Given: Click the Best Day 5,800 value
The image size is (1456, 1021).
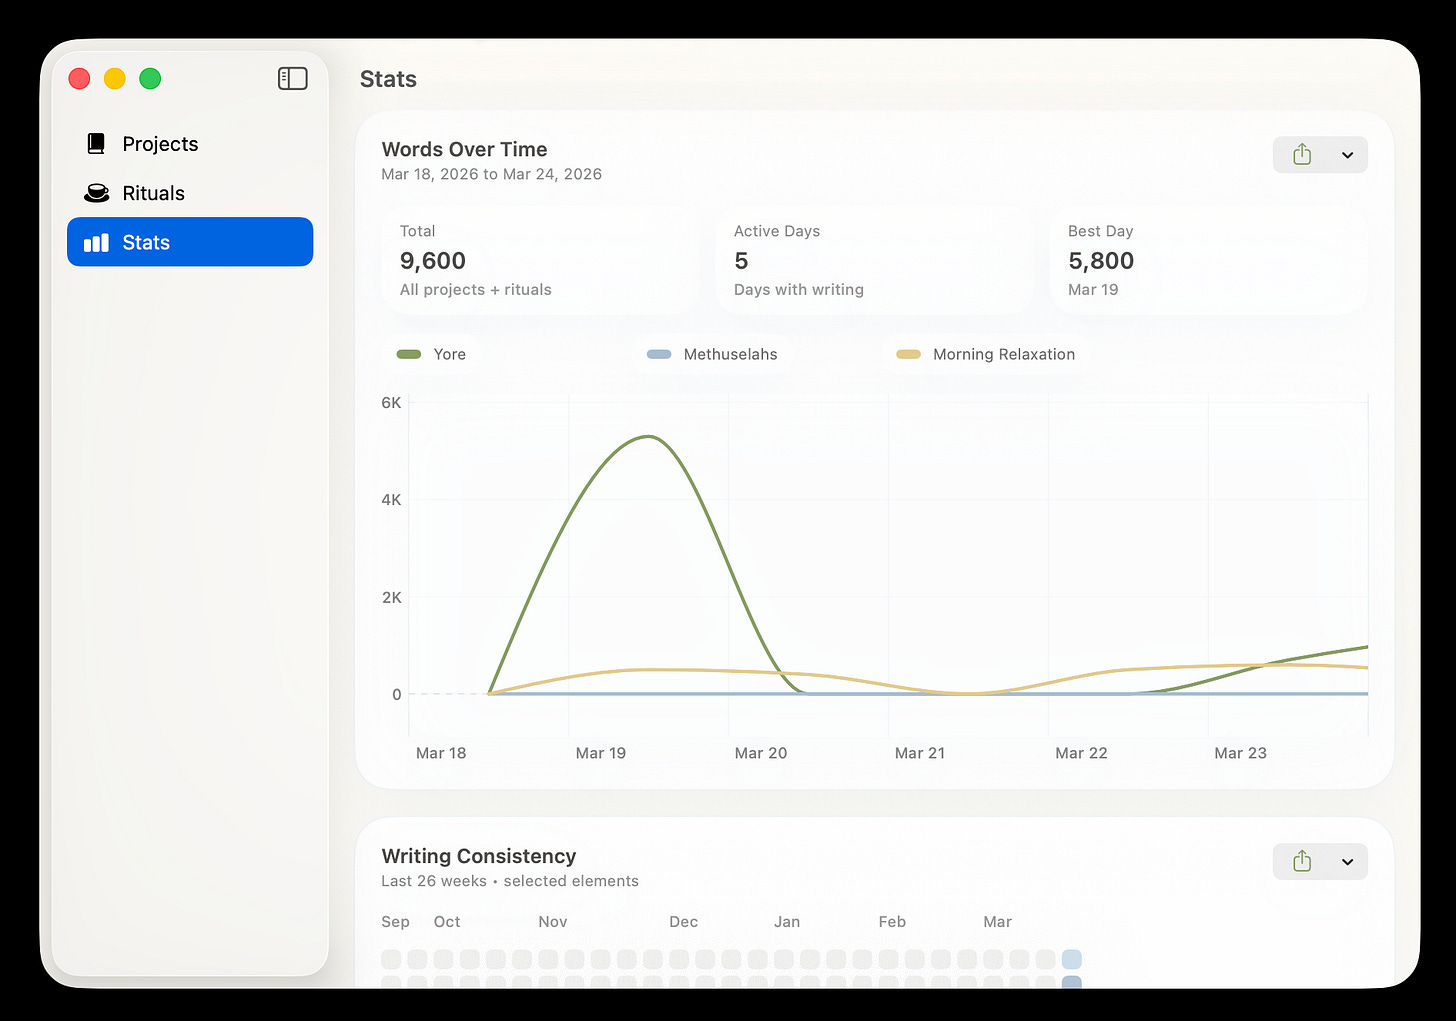Looking at the screenshot, I should 1101,261.
